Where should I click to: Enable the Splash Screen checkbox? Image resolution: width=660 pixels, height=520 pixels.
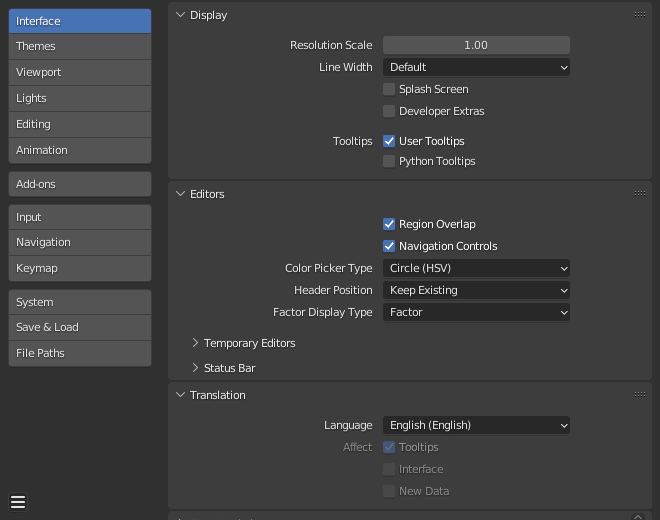(390, 89)
